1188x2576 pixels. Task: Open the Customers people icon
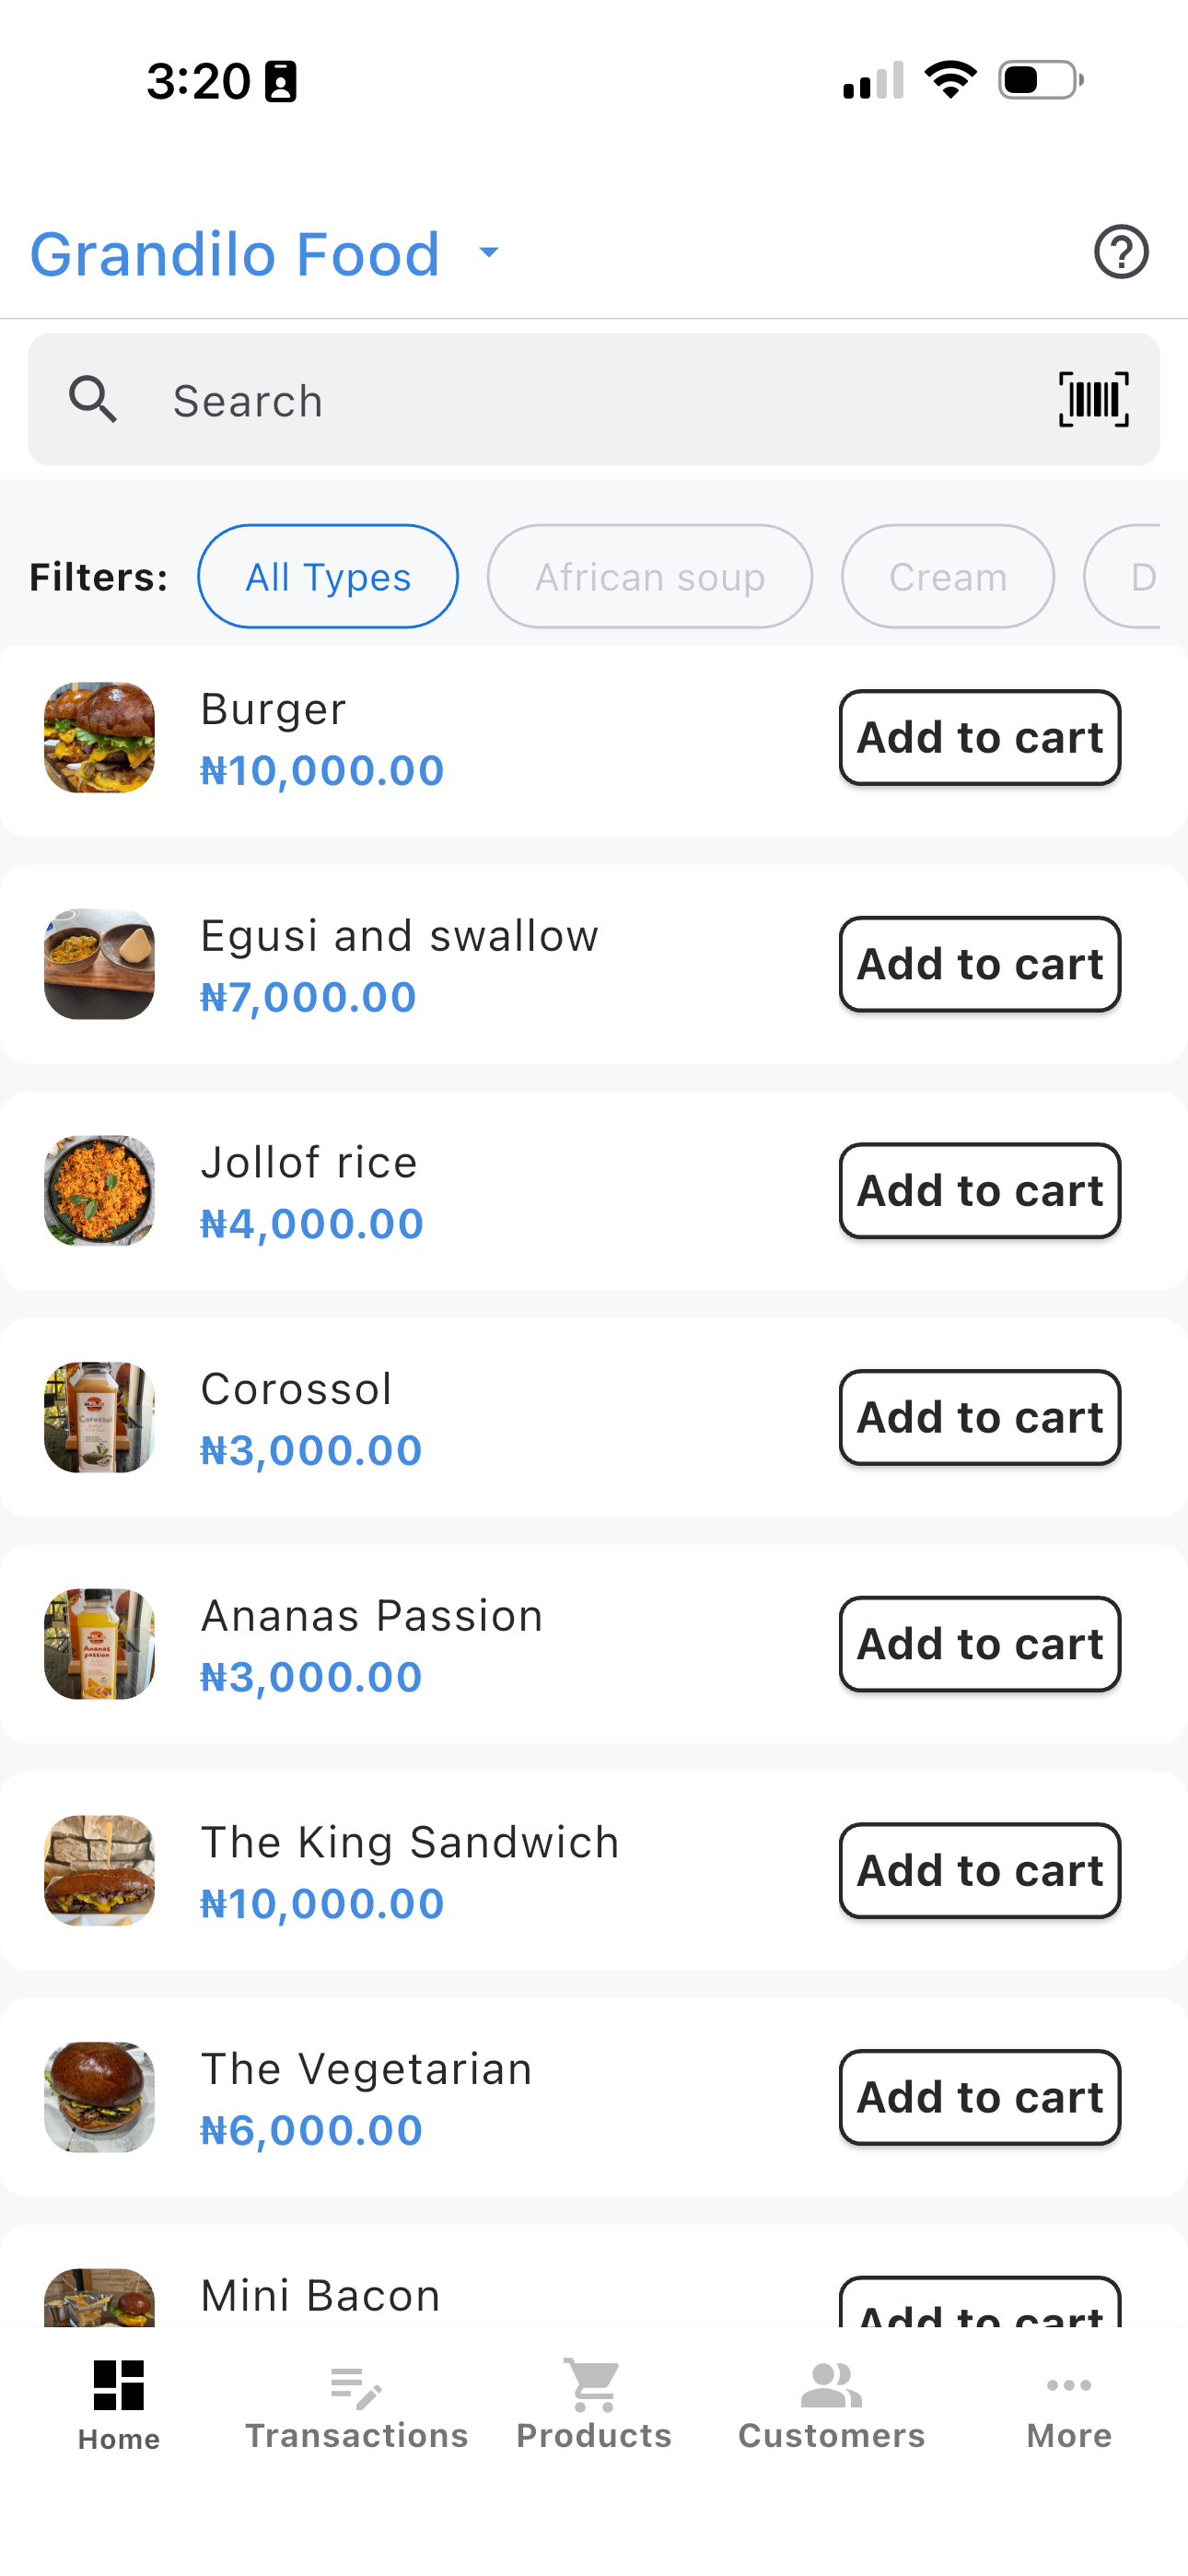pos(831,2385)
